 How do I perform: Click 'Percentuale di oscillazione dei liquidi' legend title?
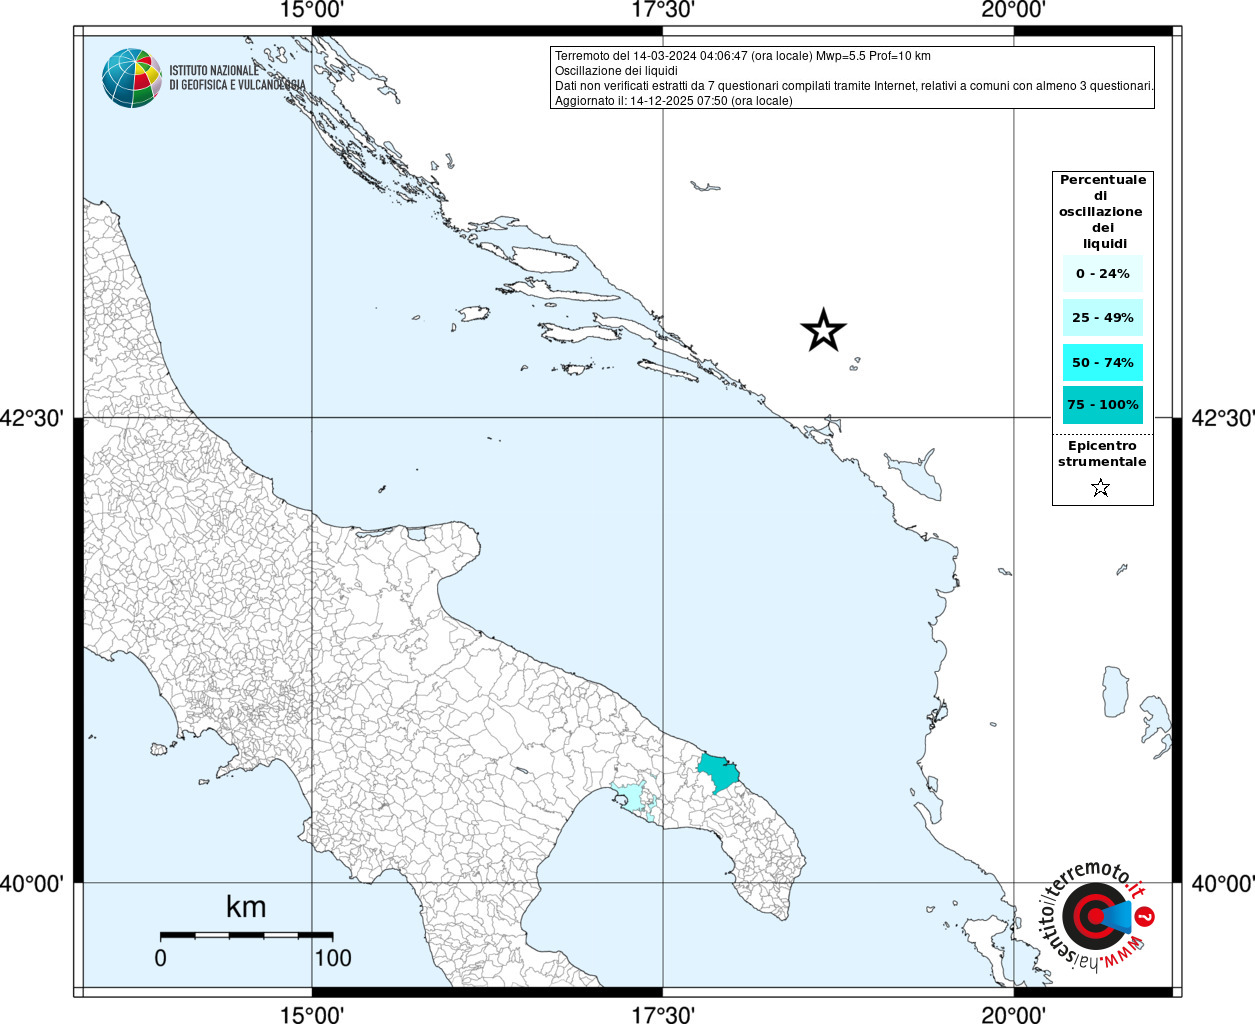coord(1102,212)
